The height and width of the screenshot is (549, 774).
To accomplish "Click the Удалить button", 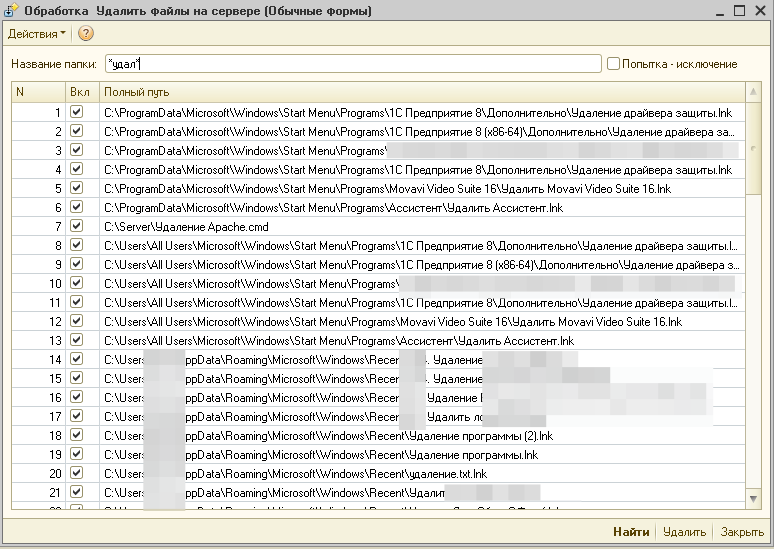I will tap(684, 532).
